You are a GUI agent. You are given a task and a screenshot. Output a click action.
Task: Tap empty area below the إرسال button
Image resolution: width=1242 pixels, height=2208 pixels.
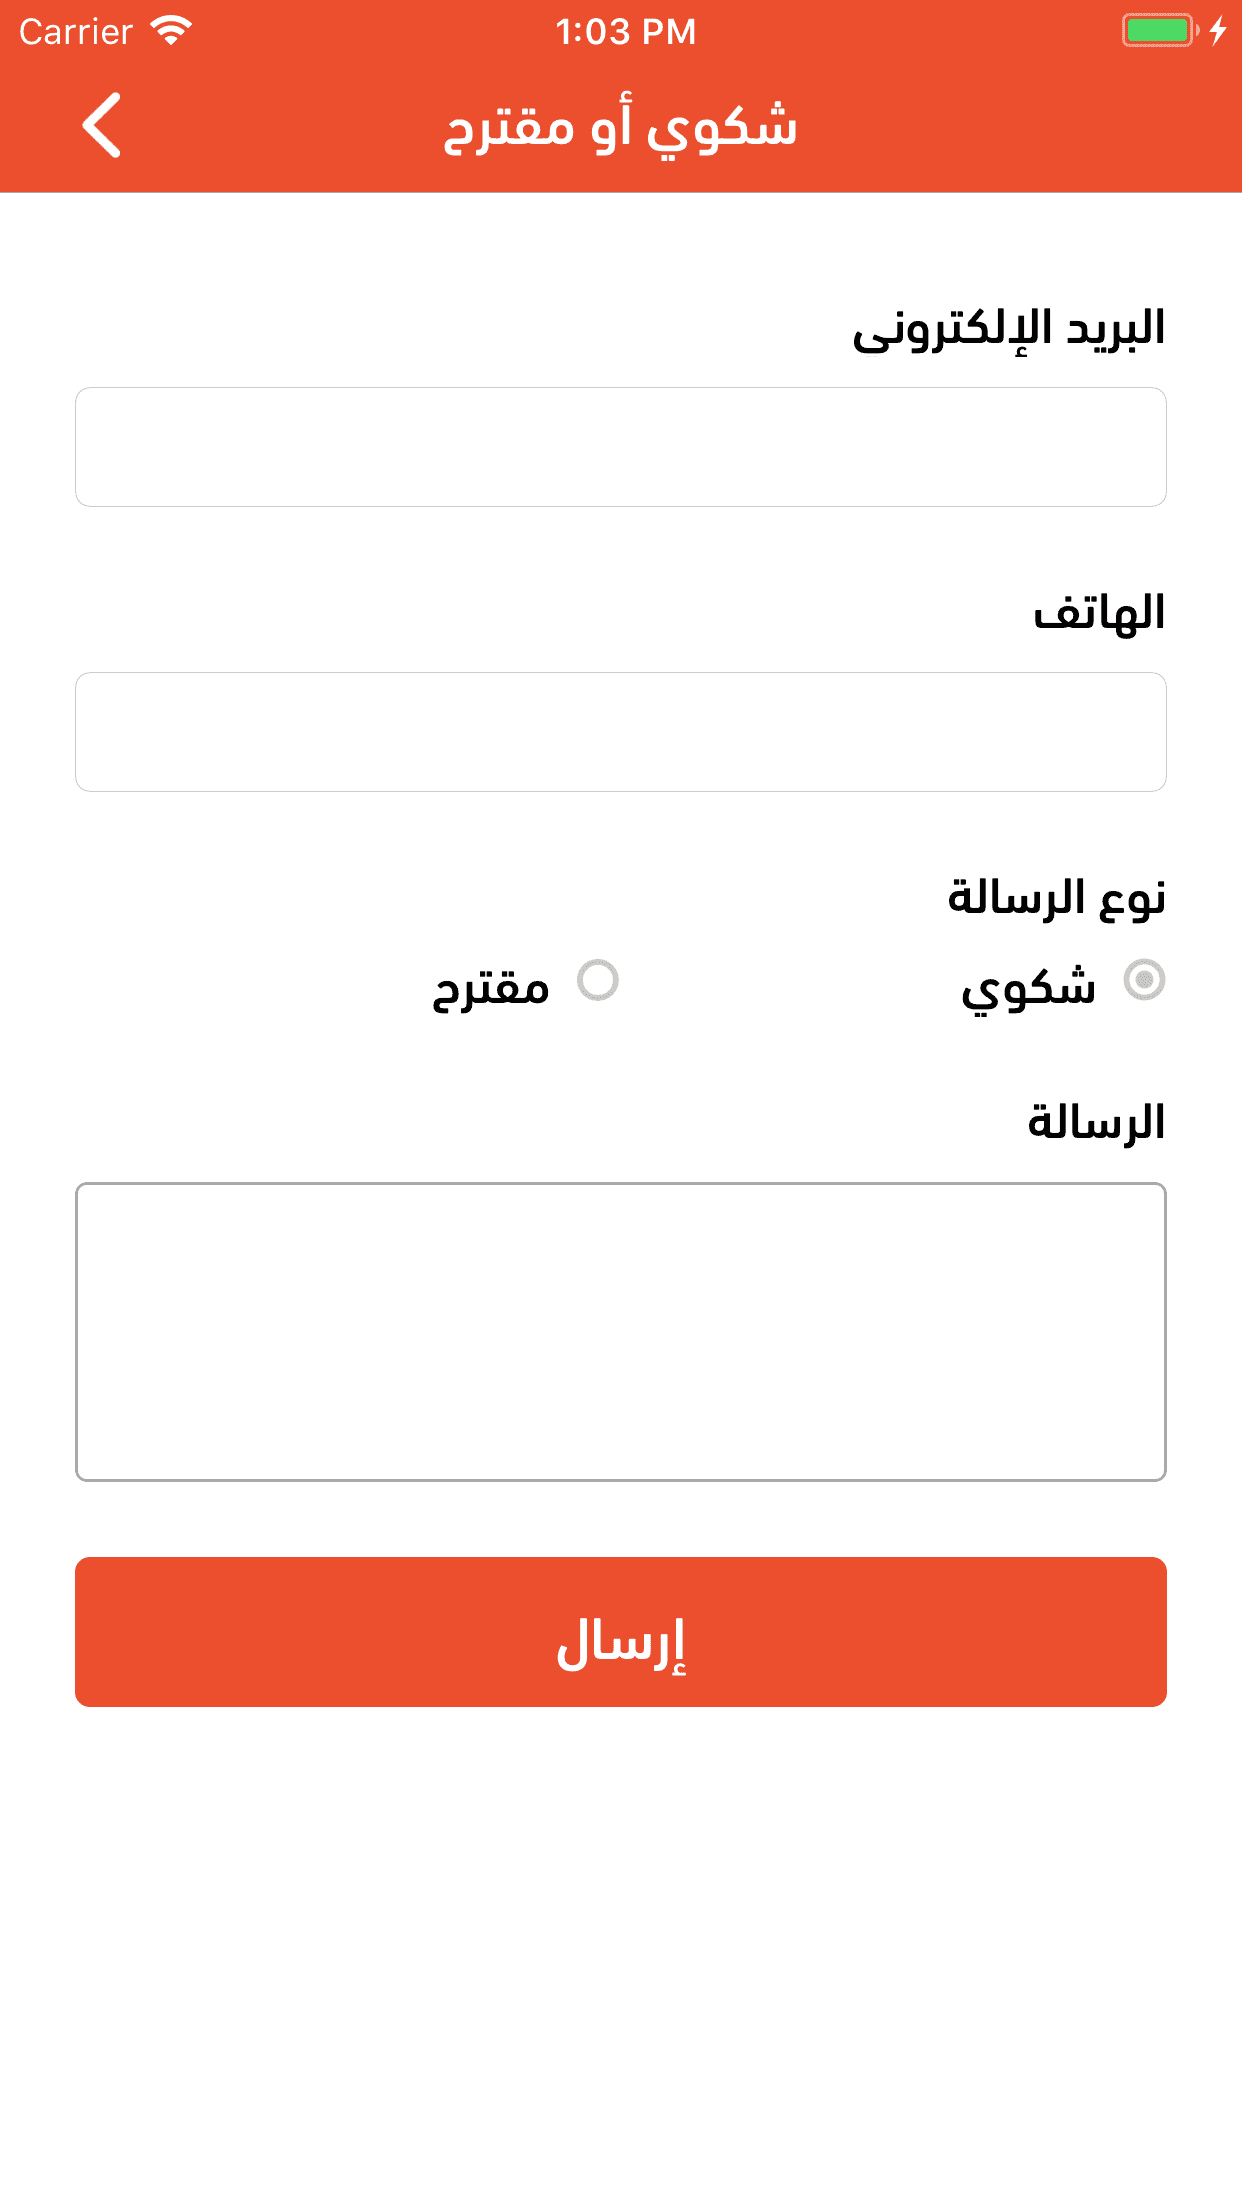pos(621,1950)
